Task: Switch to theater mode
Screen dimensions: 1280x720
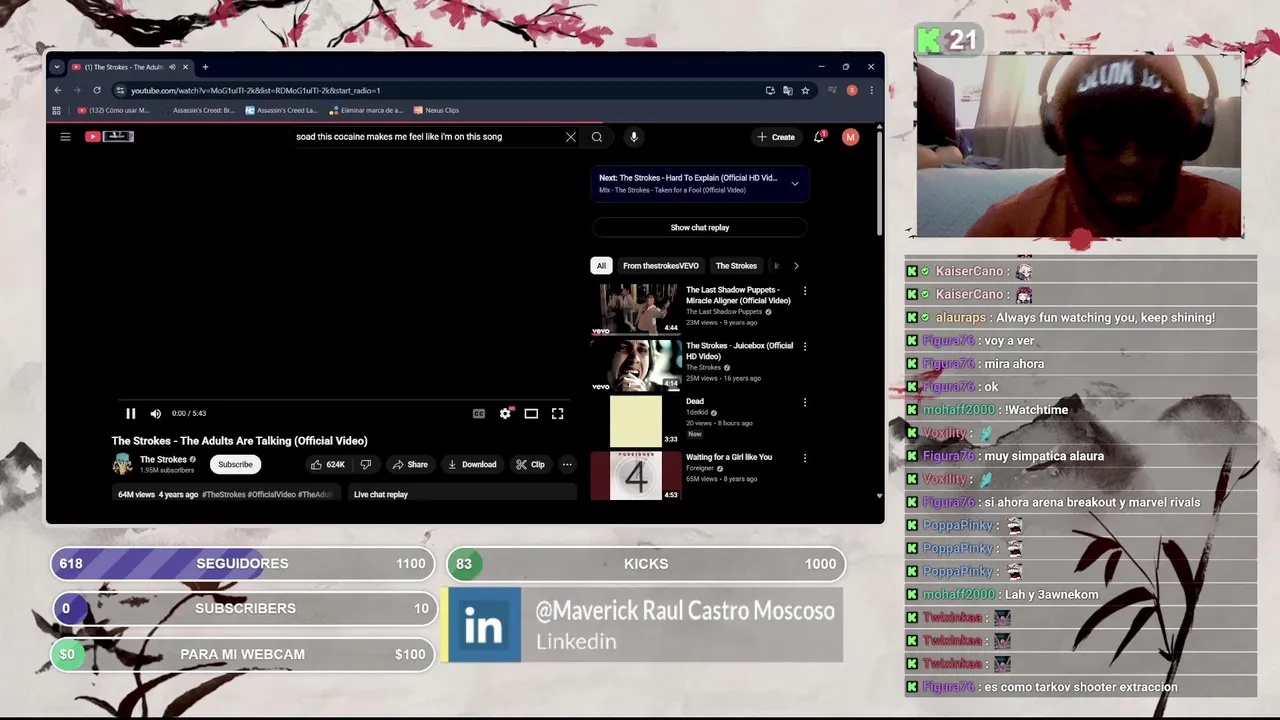Action: point(531,413)
